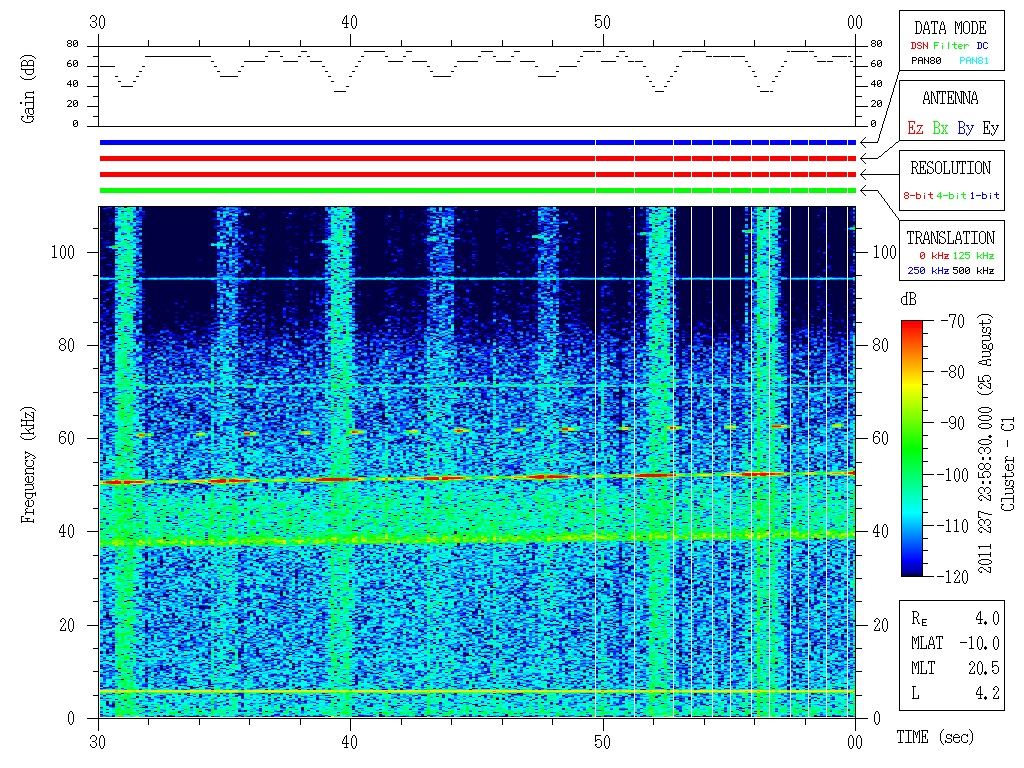Click the RESOLUTION legend title
This screenshot has height=768, width=1024.
tap(950, 168)
